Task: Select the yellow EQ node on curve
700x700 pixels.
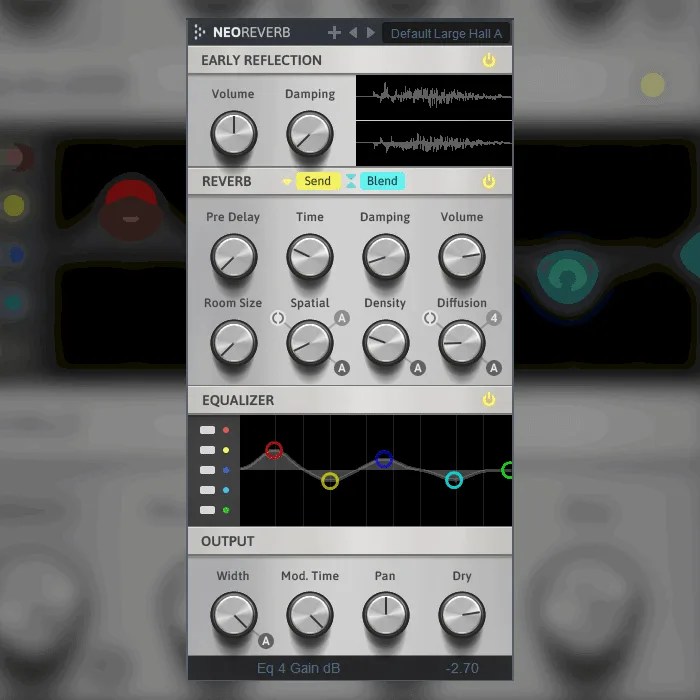Action: 330,481
